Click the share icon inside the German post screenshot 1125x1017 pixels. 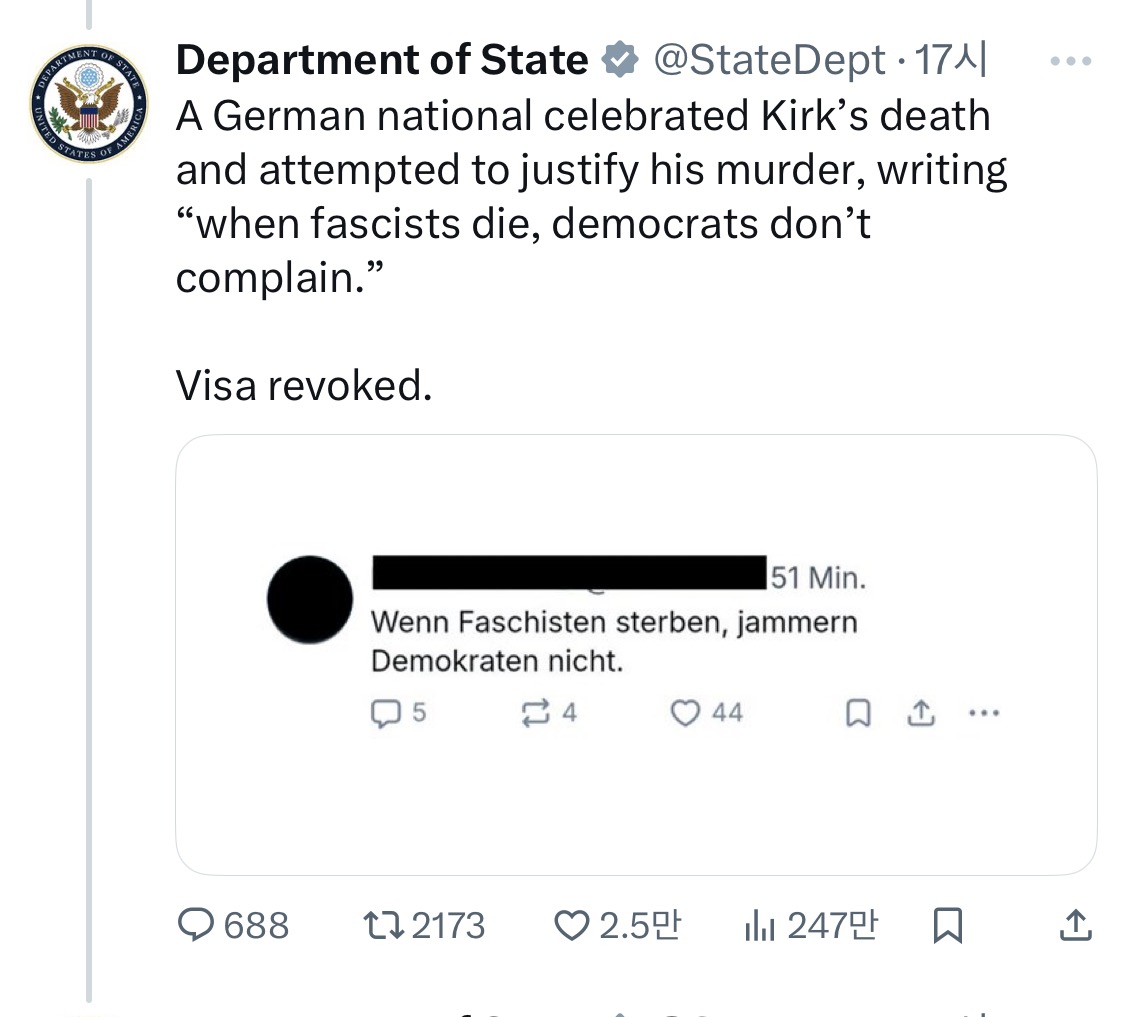tap(920, 712)
